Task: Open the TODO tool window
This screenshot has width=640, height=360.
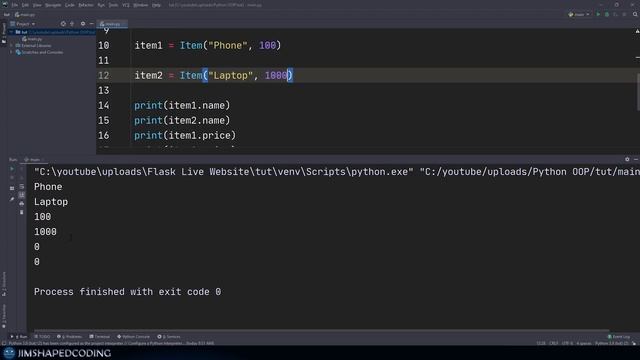Action: [42, 337]
